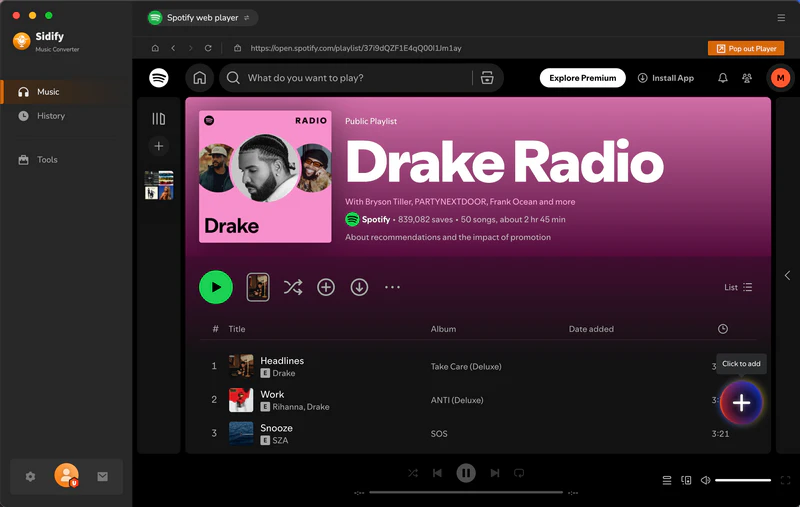Switch to History in Sidify sidebar
This screenshot has width=800, height=507.
[50, 116]
